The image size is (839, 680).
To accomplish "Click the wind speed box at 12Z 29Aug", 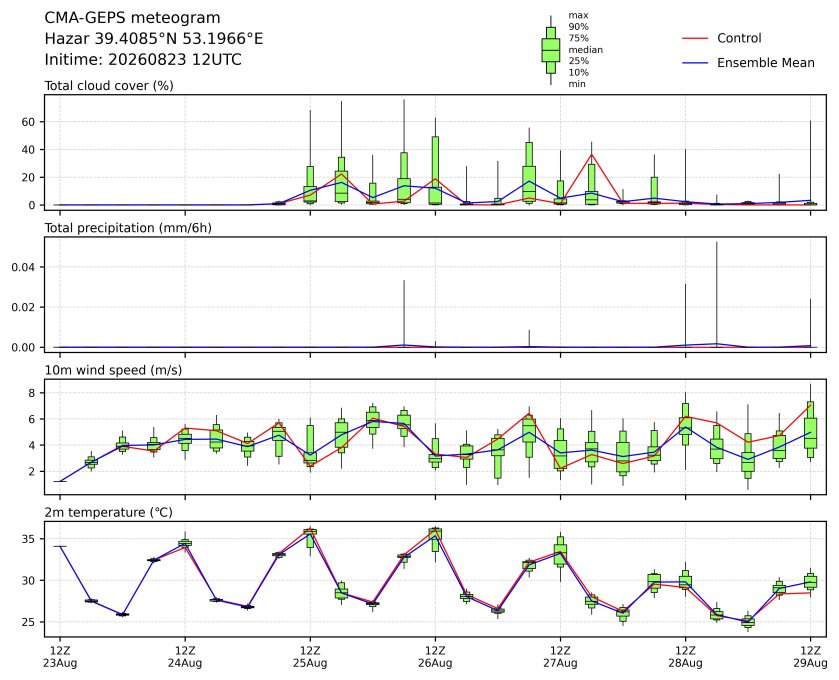I will click(811, 429).
